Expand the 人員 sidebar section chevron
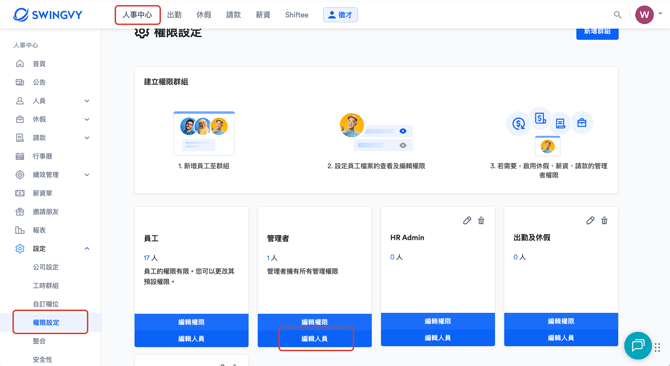 coord(87,101)
